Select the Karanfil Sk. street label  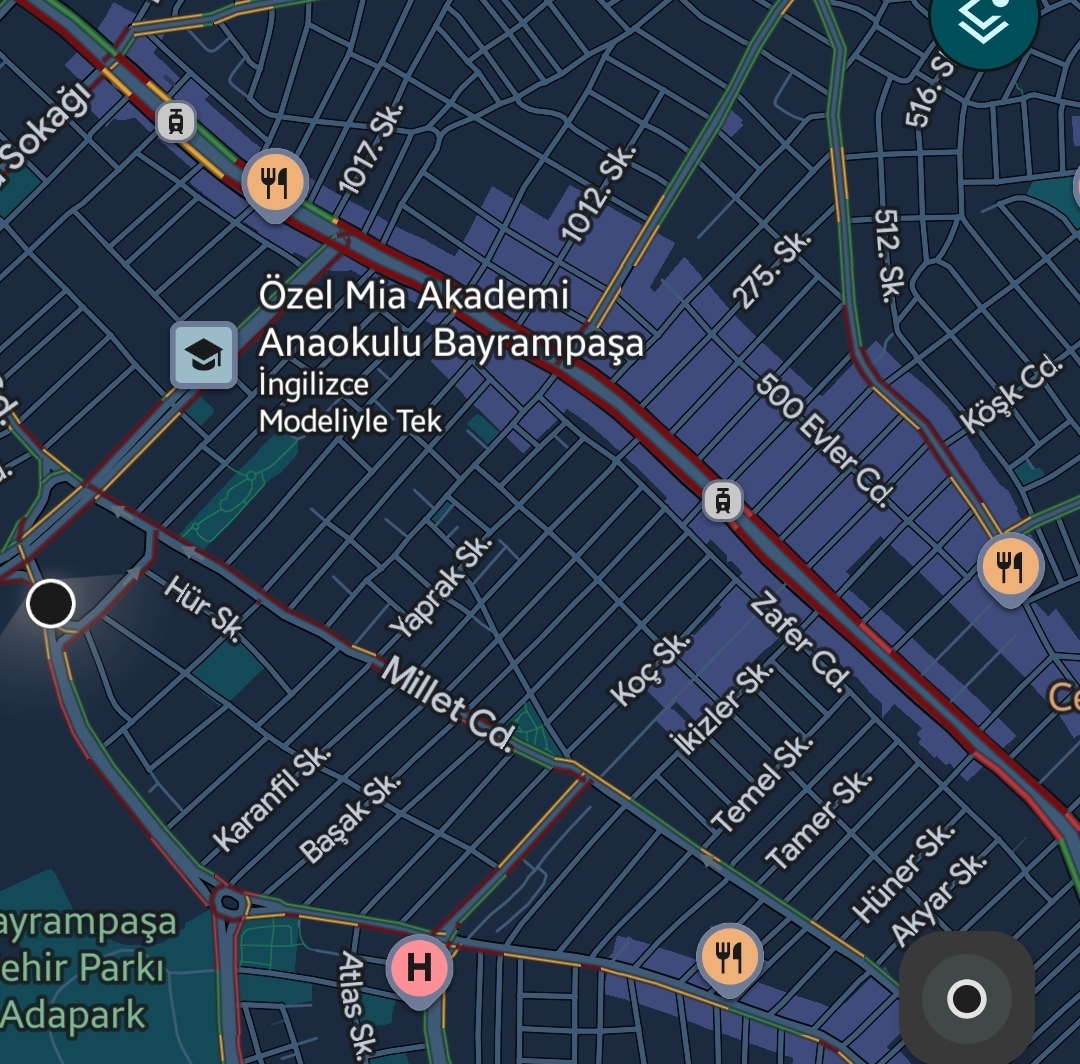[271, 799]
